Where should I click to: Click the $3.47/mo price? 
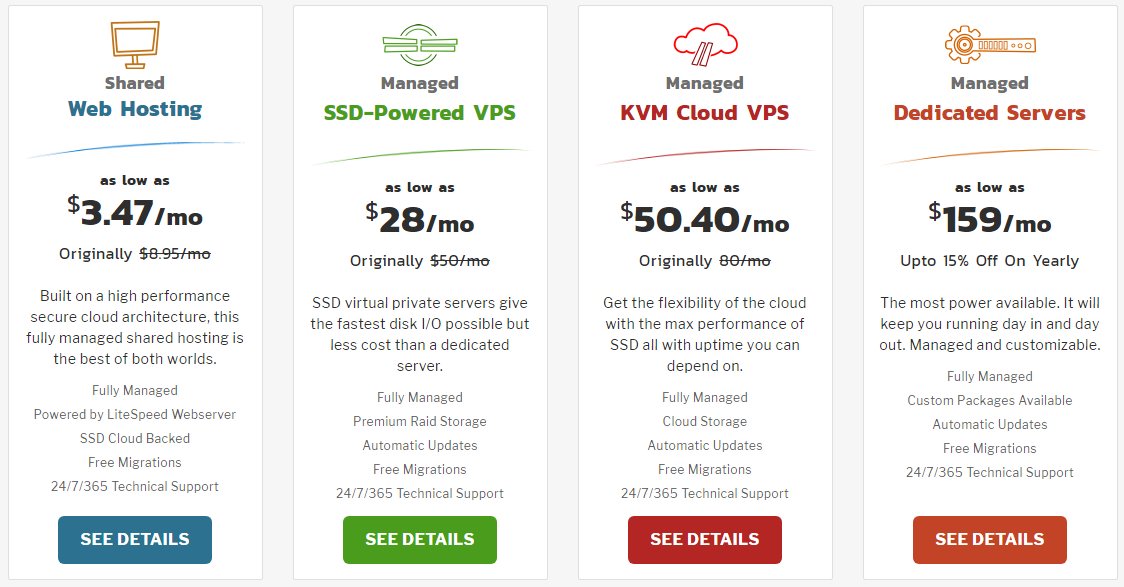tap(135, 214)
